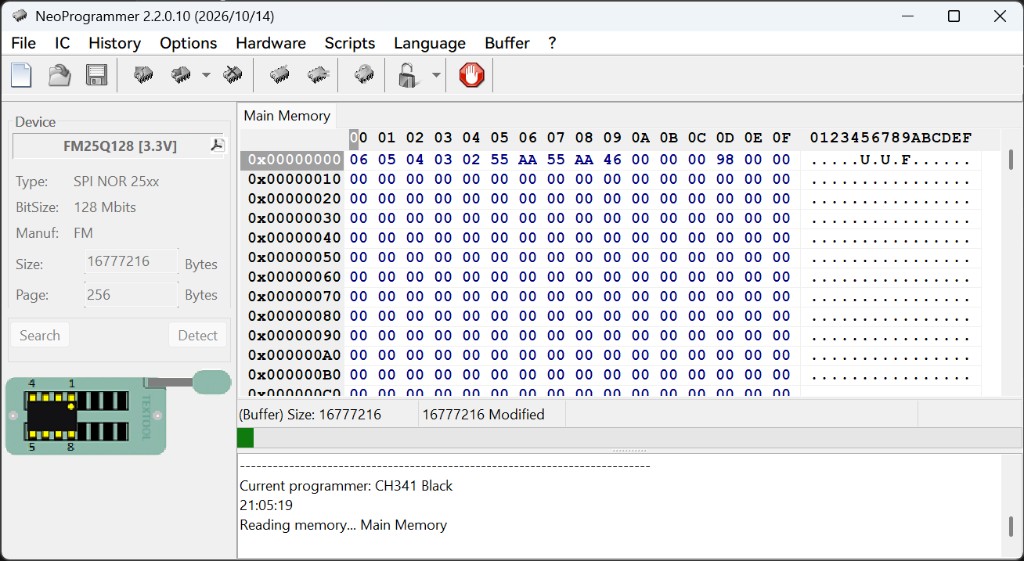Click the ASCII header 0123456789ABCDEF
Screen dimensions: 1024x561
891,138
